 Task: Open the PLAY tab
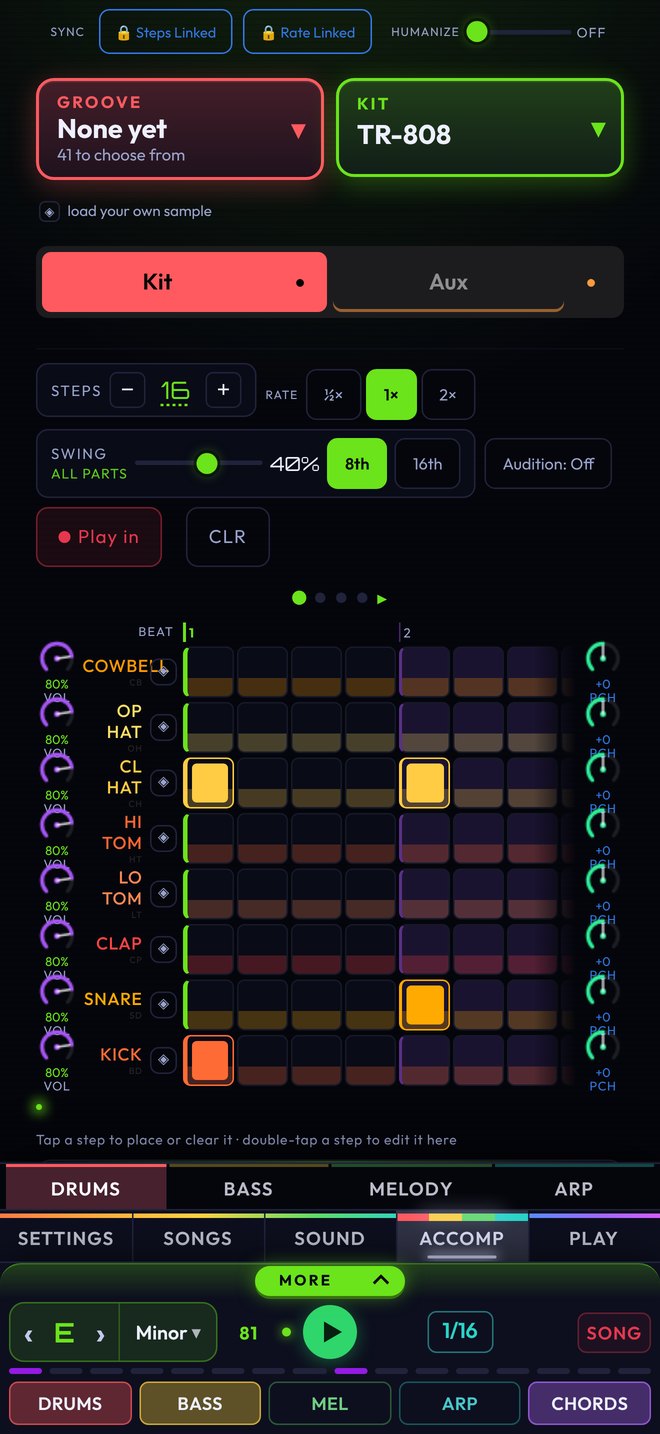click(593, 1238)
